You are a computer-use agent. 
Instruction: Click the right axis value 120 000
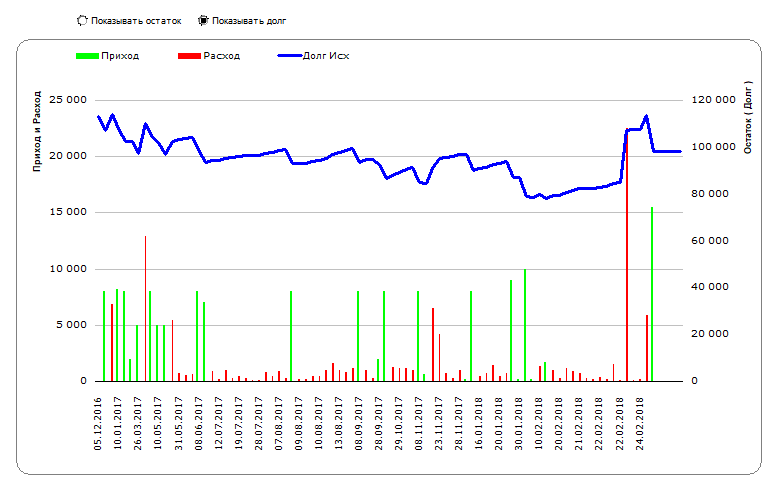pos(713,100)
